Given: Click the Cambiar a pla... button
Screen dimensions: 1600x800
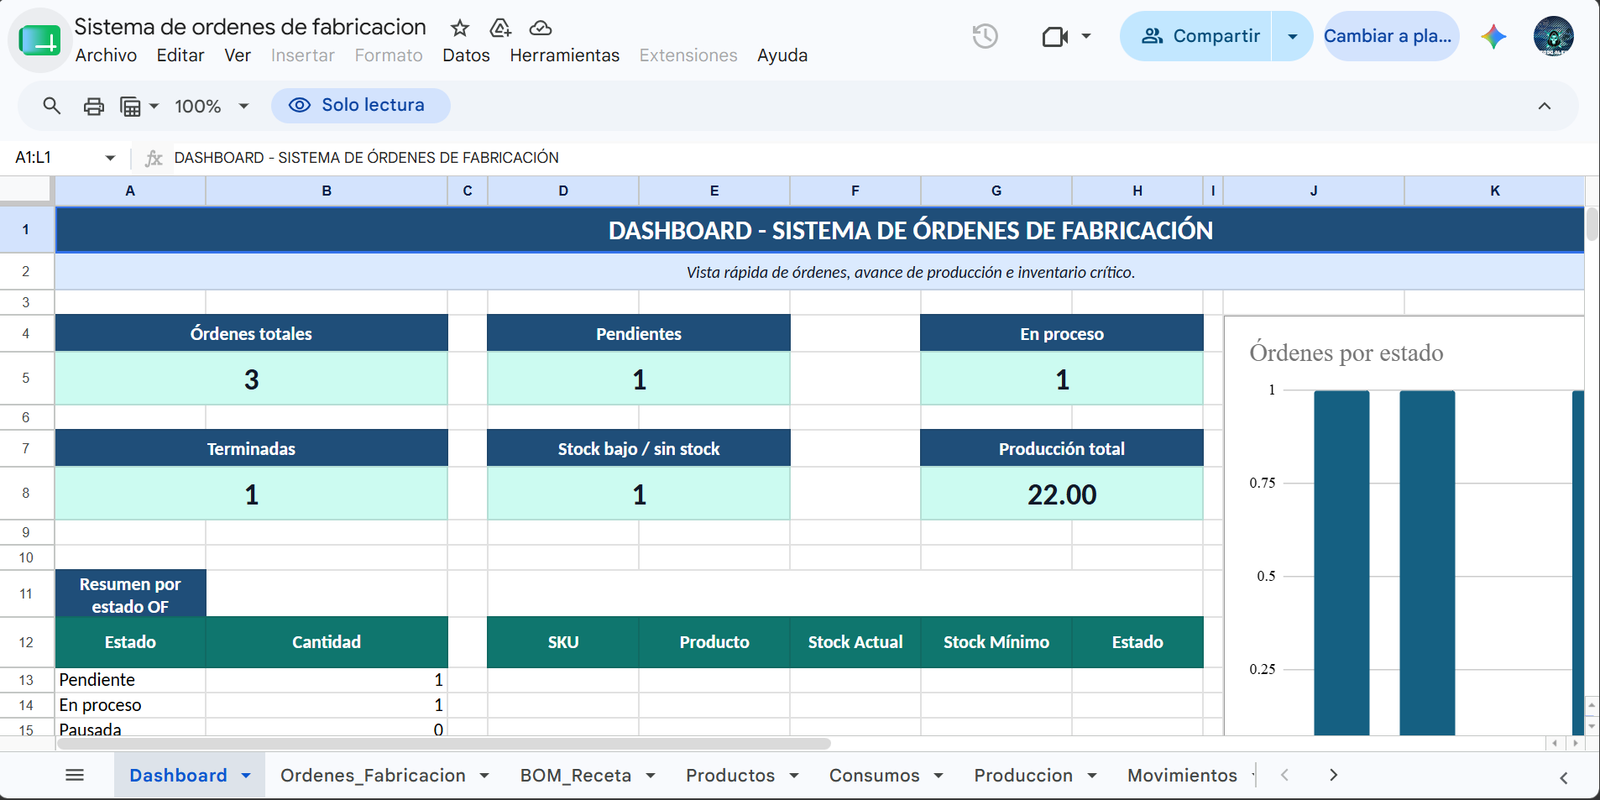Looking at the screenshot, I should tap(1391, 36).
